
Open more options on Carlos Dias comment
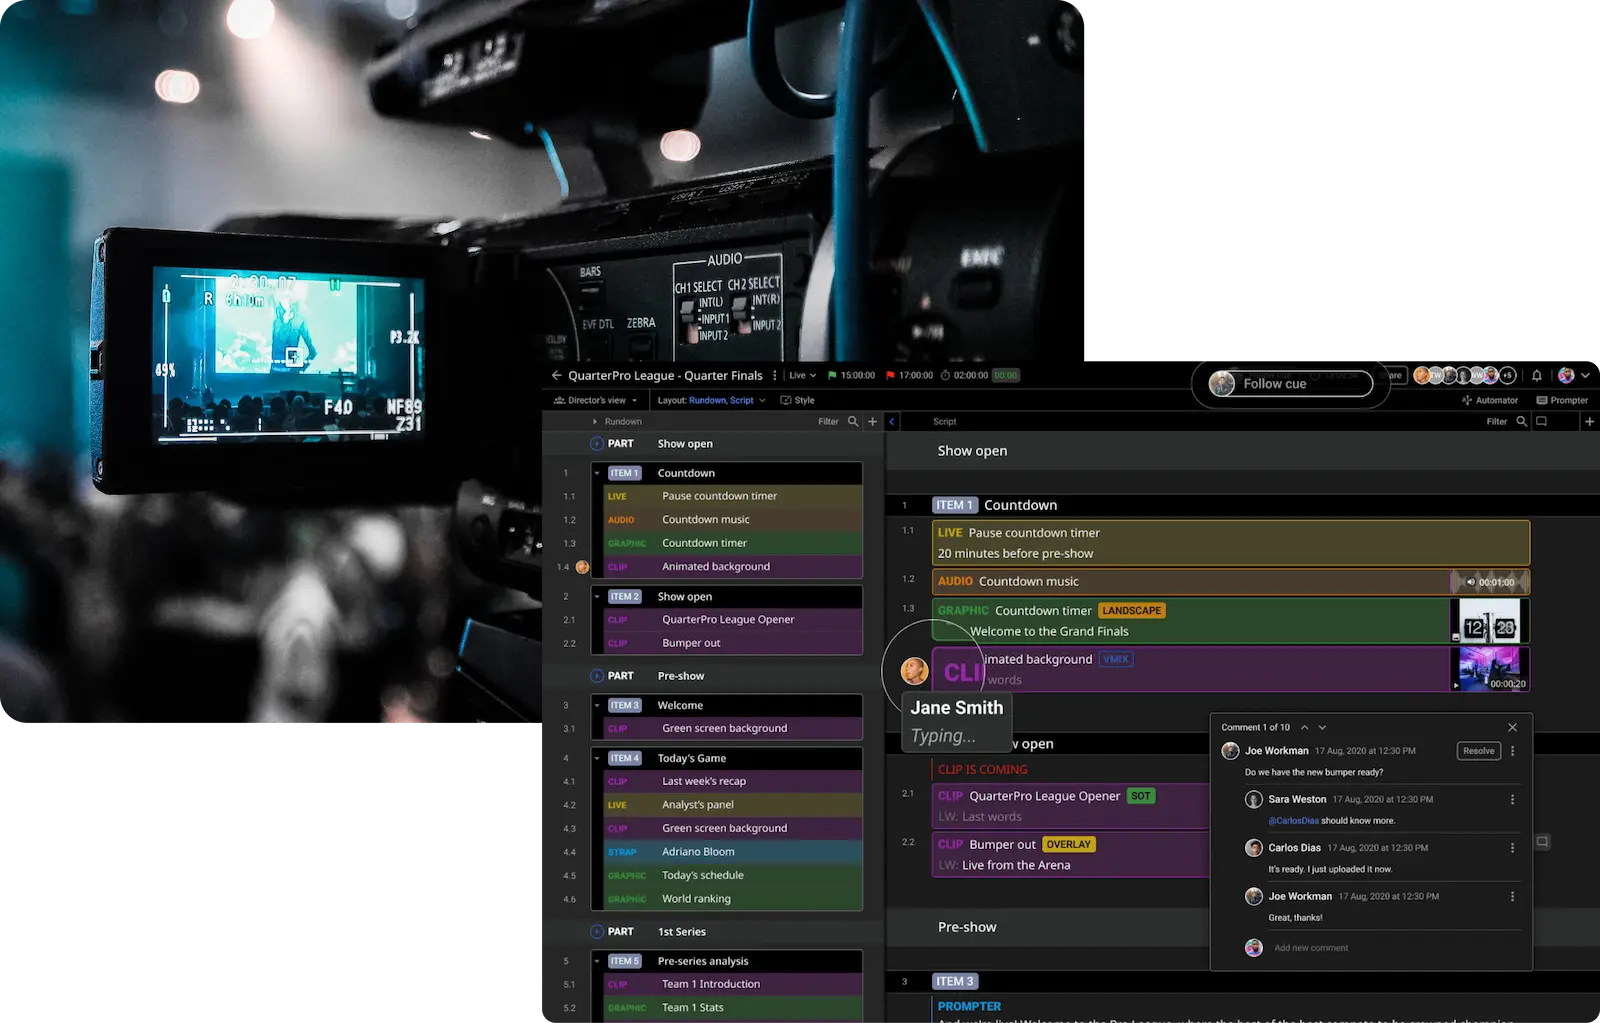1512,848
